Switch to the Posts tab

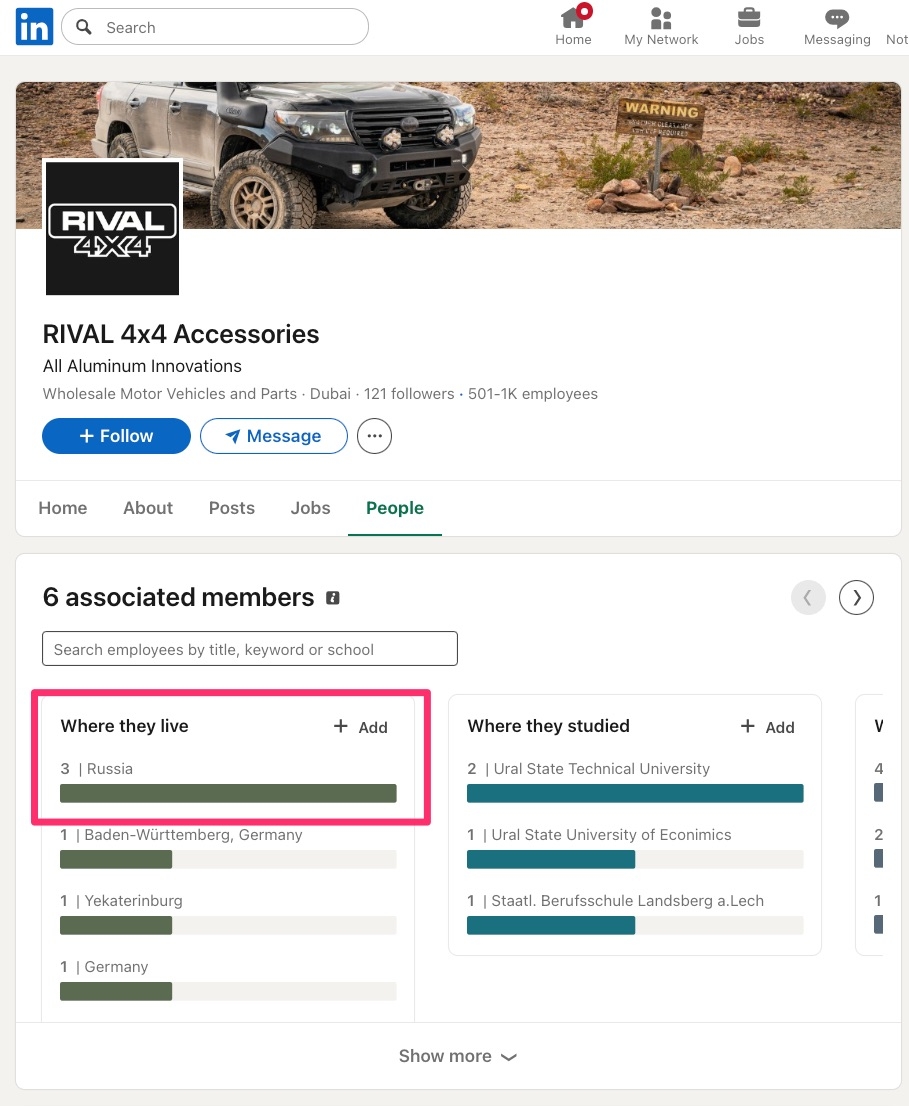click(231, 508)
